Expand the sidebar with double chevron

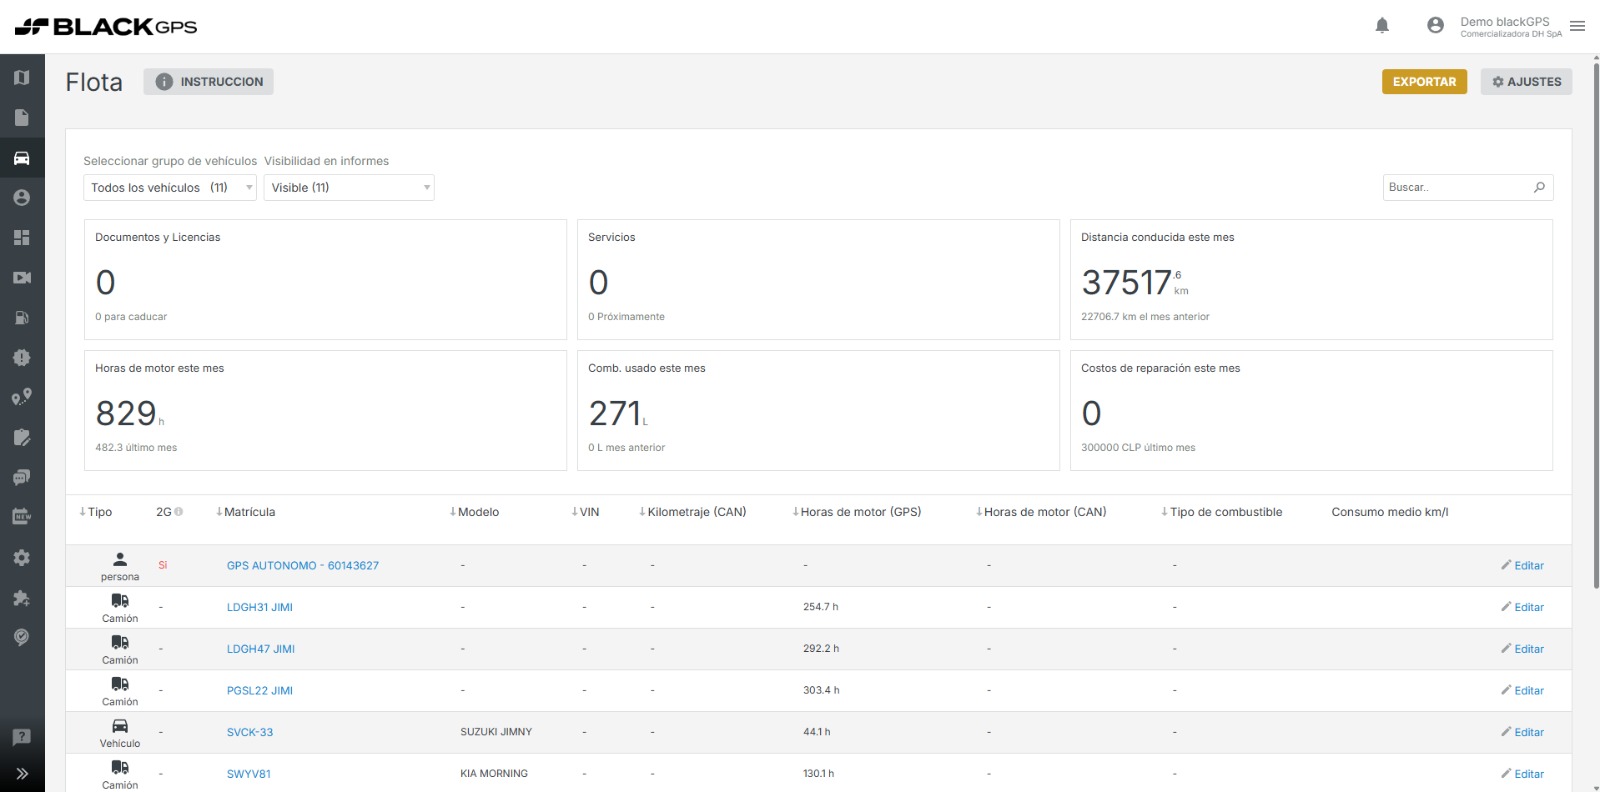point(22,773)
